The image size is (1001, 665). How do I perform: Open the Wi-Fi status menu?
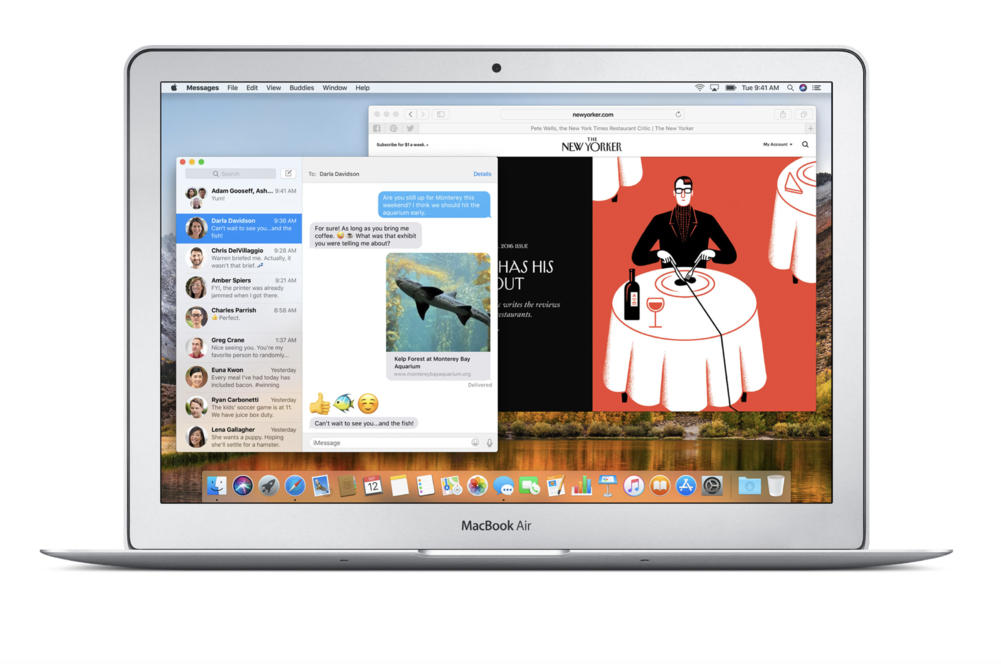(x=700, y=87)
